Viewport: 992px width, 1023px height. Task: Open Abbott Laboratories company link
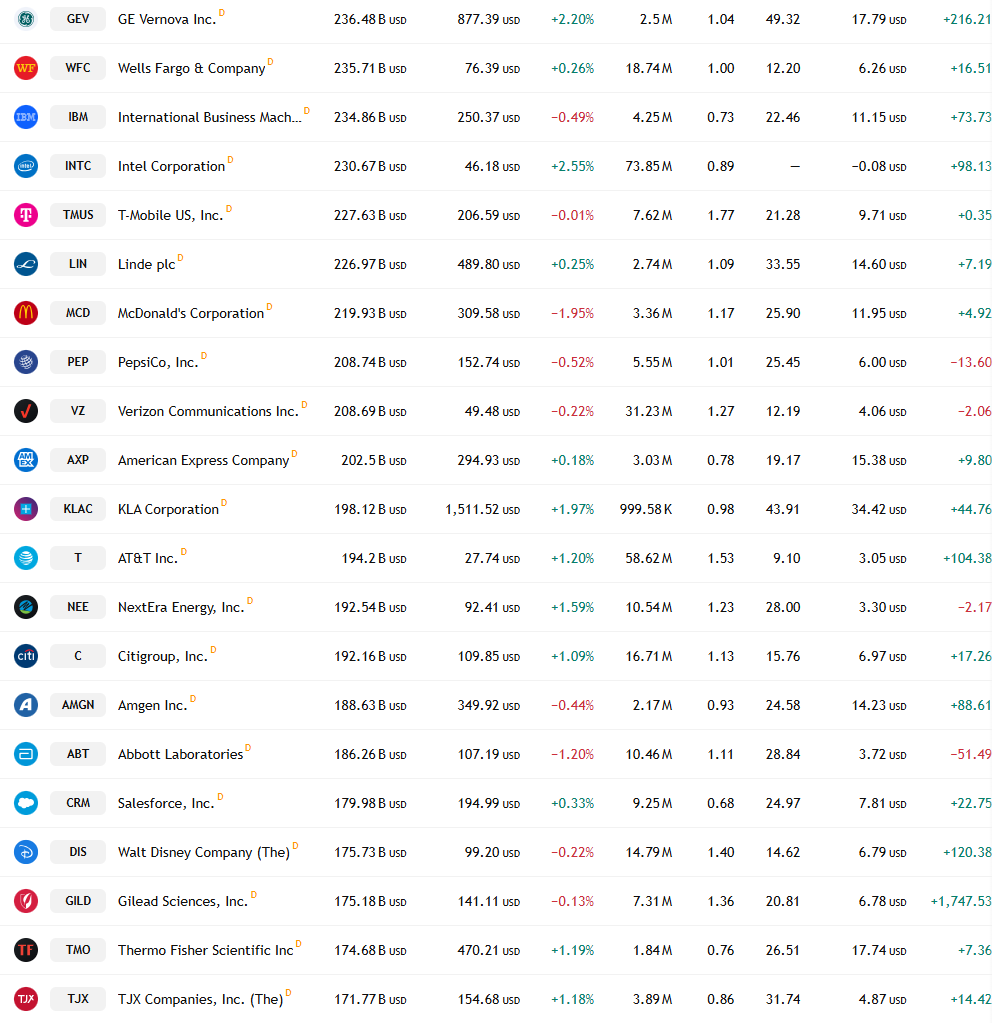pyautogui.click(x=180, y=754)
